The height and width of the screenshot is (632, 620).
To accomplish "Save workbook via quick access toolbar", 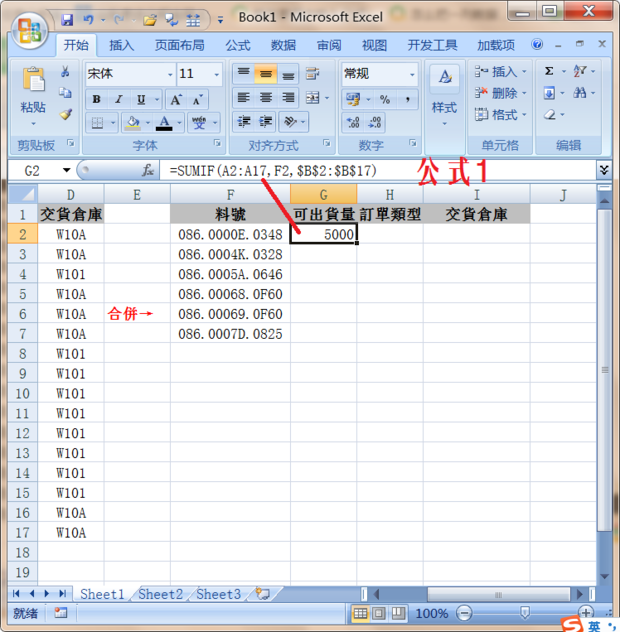I will (x=67, y=19).
